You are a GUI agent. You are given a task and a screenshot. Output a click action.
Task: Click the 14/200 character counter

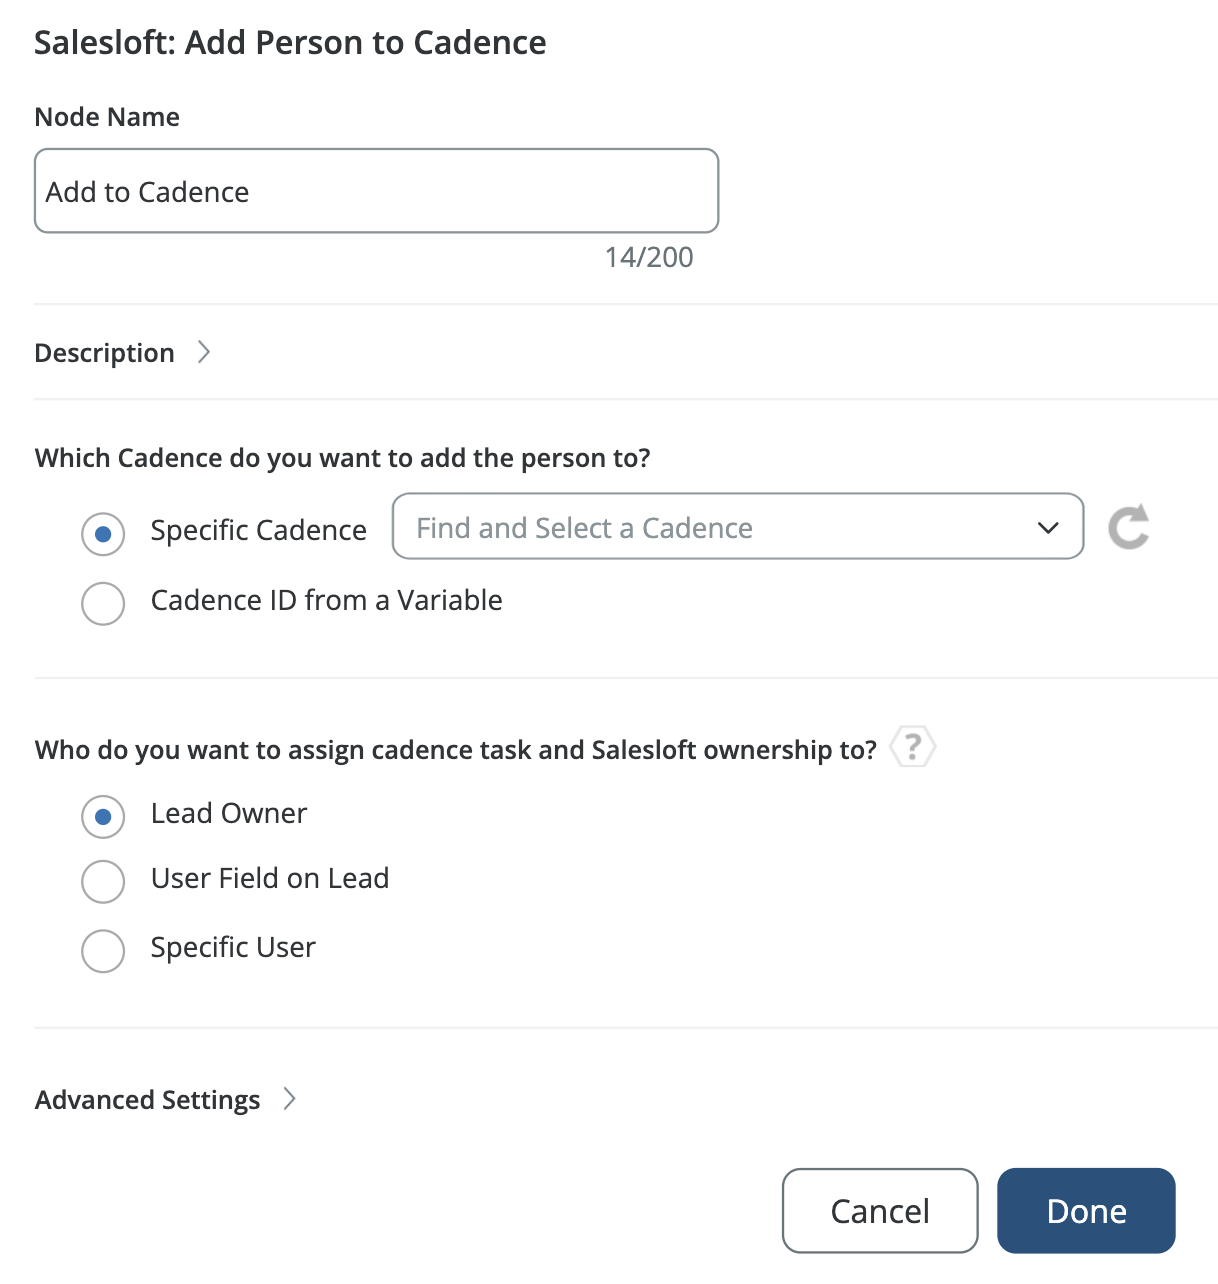tap(649, 257)
